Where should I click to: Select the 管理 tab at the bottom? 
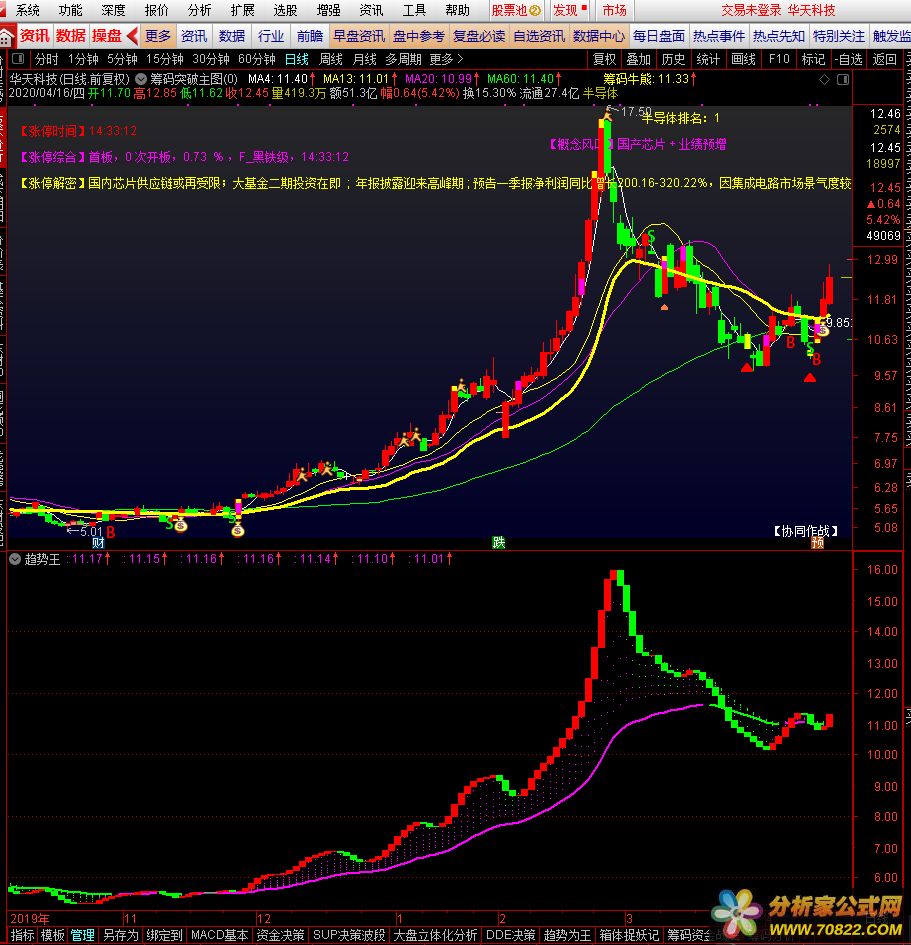[x=83, y=935]
